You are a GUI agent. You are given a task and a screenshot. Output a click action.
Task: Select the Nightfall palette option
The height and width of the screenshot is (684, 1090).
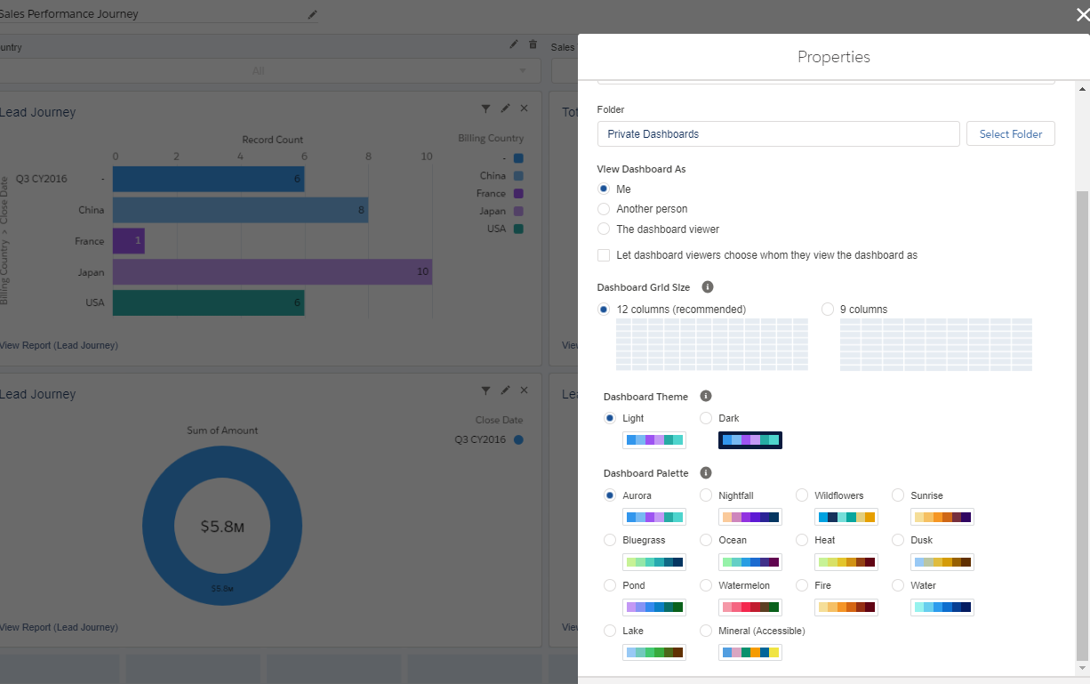pyautogui.click(x=705, y=495)
